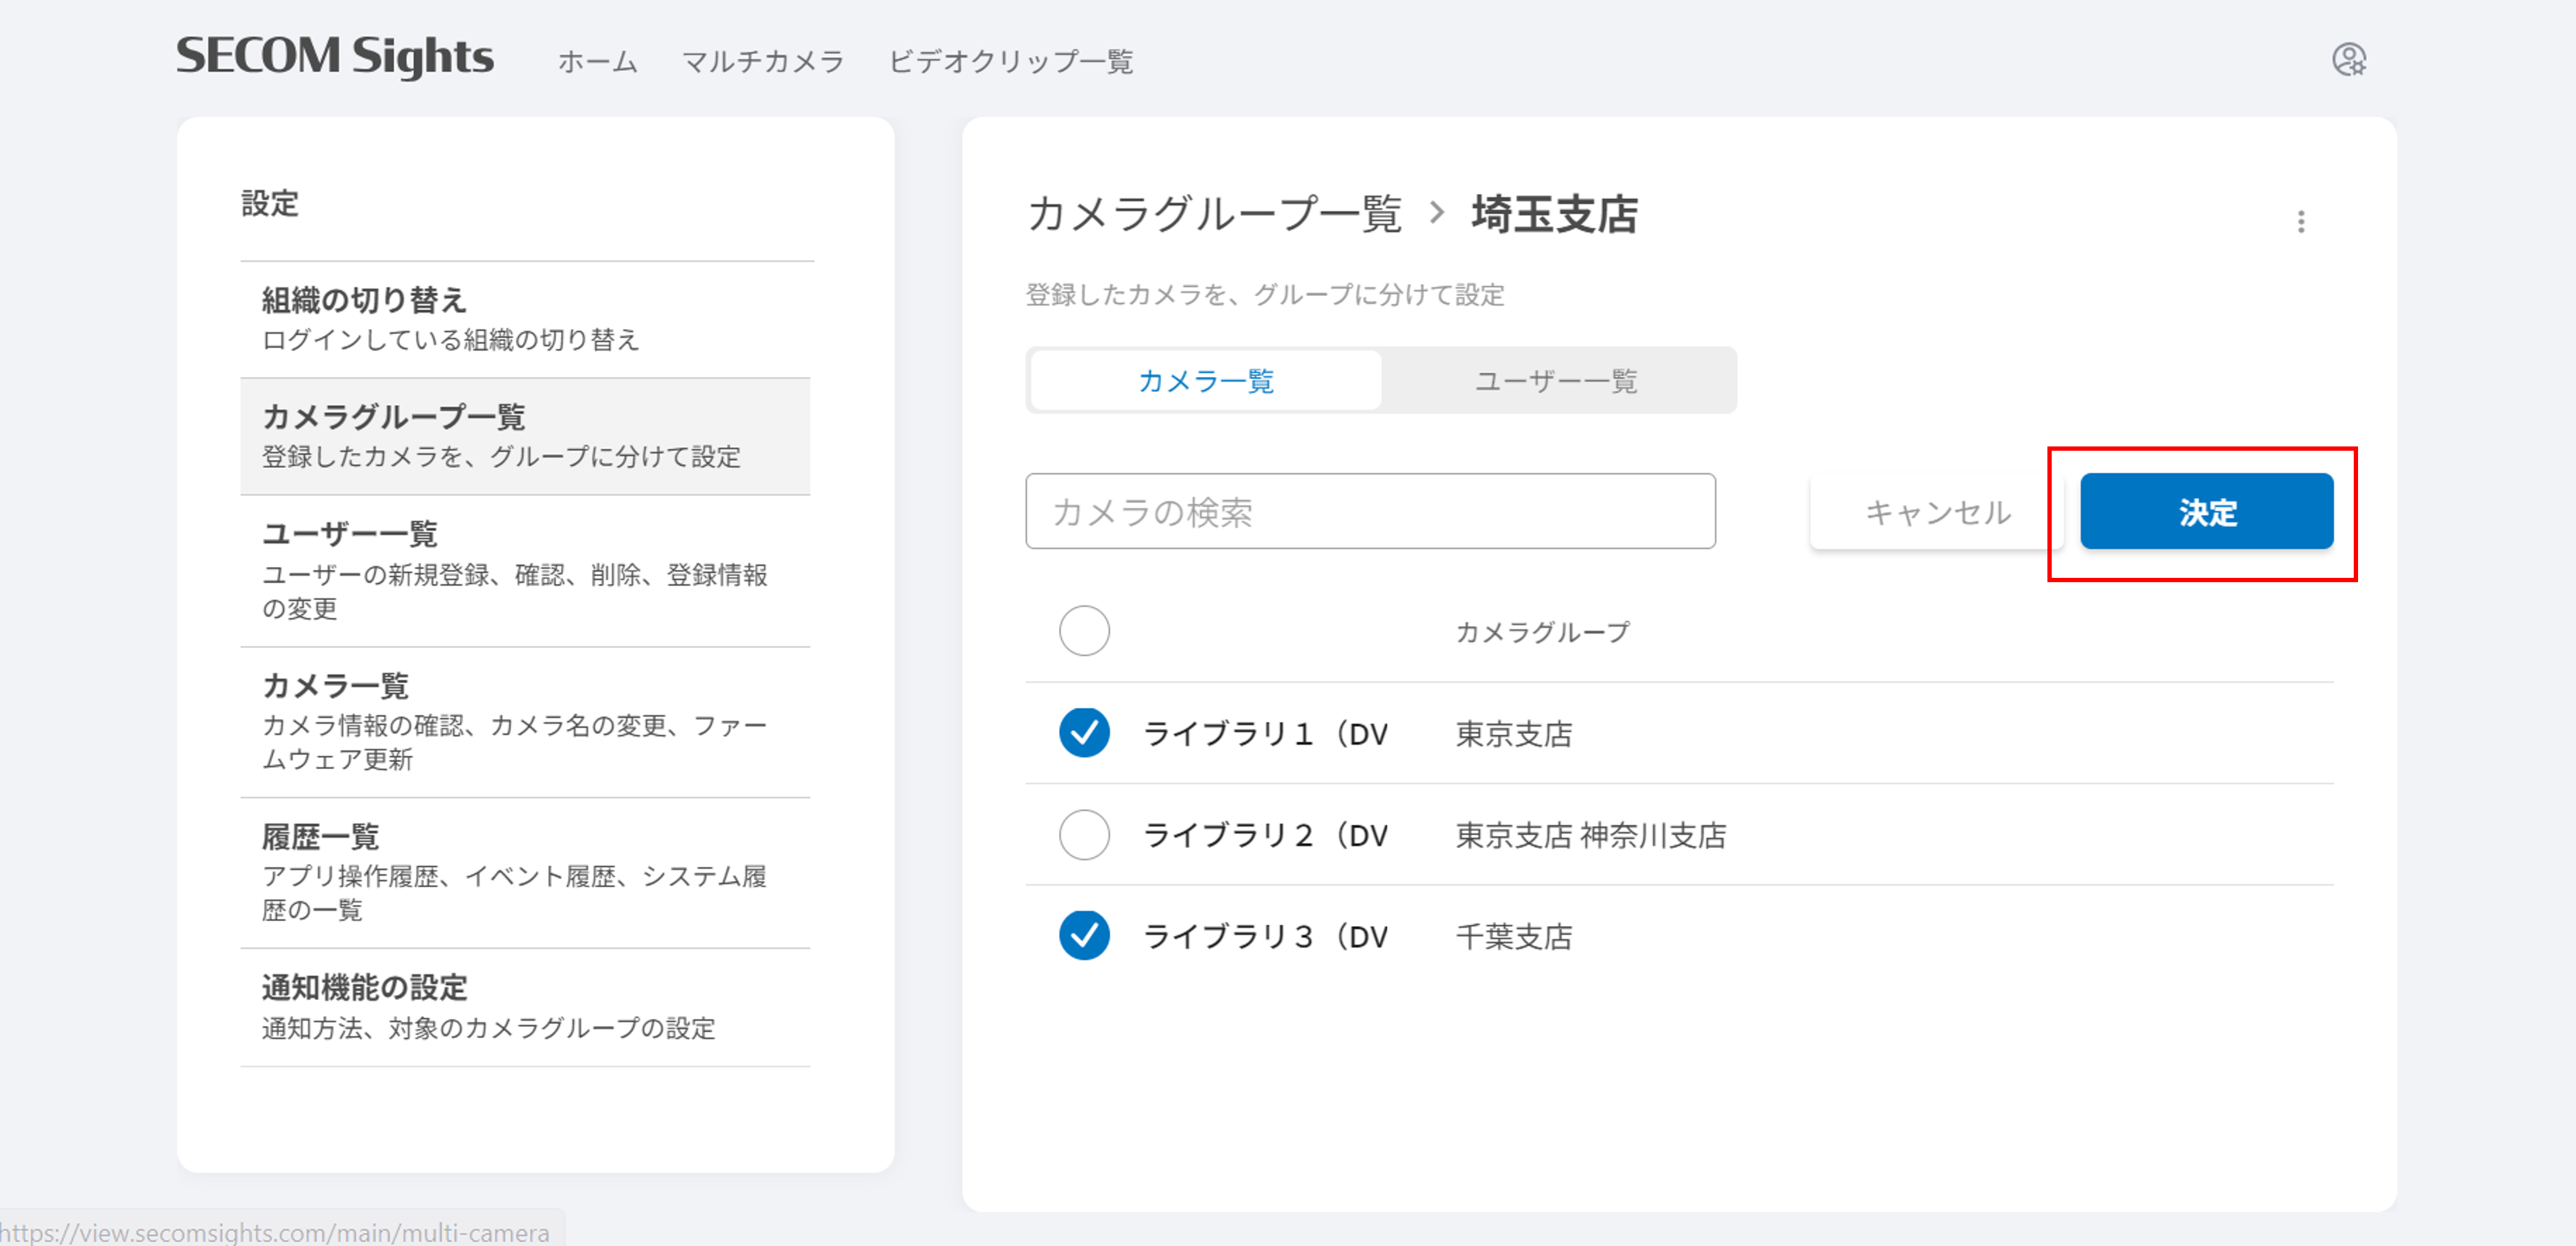
Task: Click the カメラの検索 search field
Action: pos(1370,511)
